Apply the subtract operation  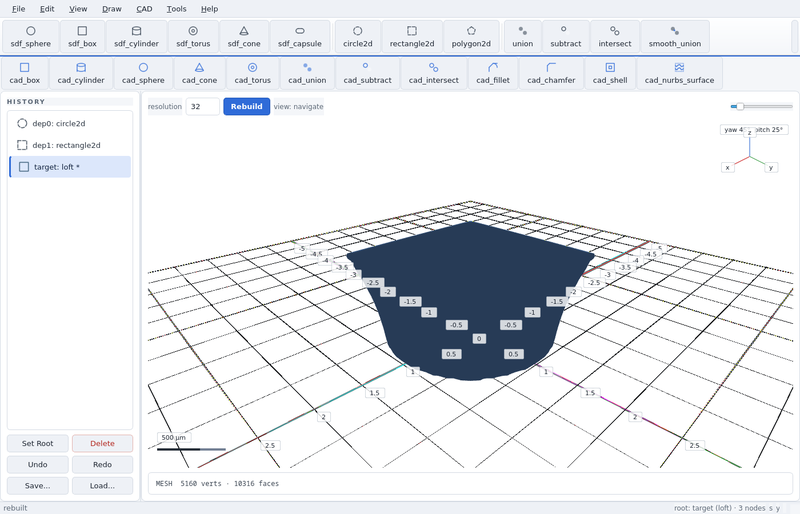(x=565, y=37)
